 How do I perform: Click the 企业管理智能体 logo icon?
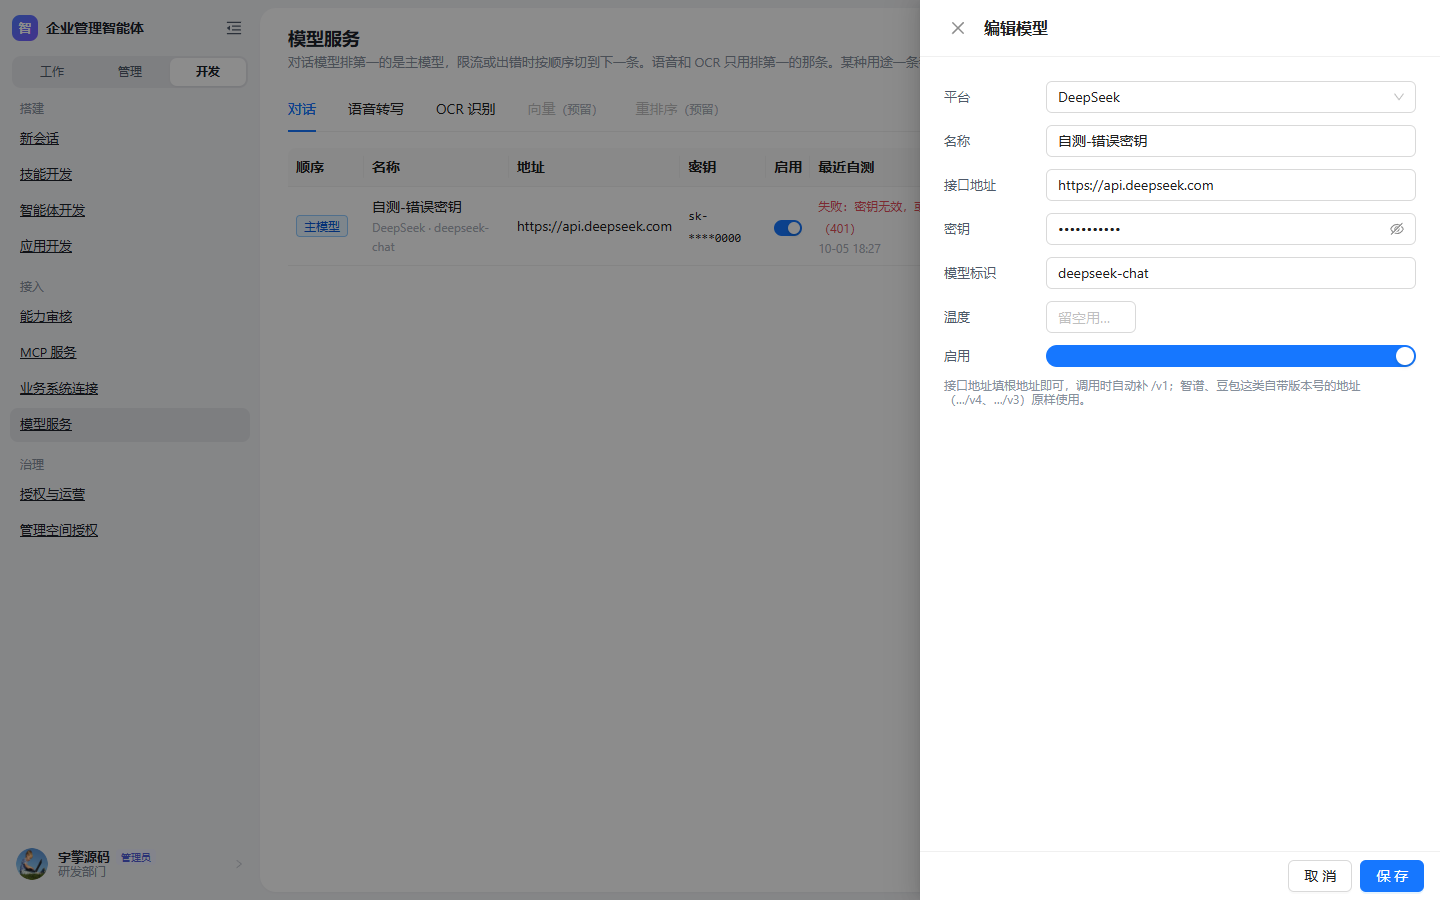[x=25, y=28]
